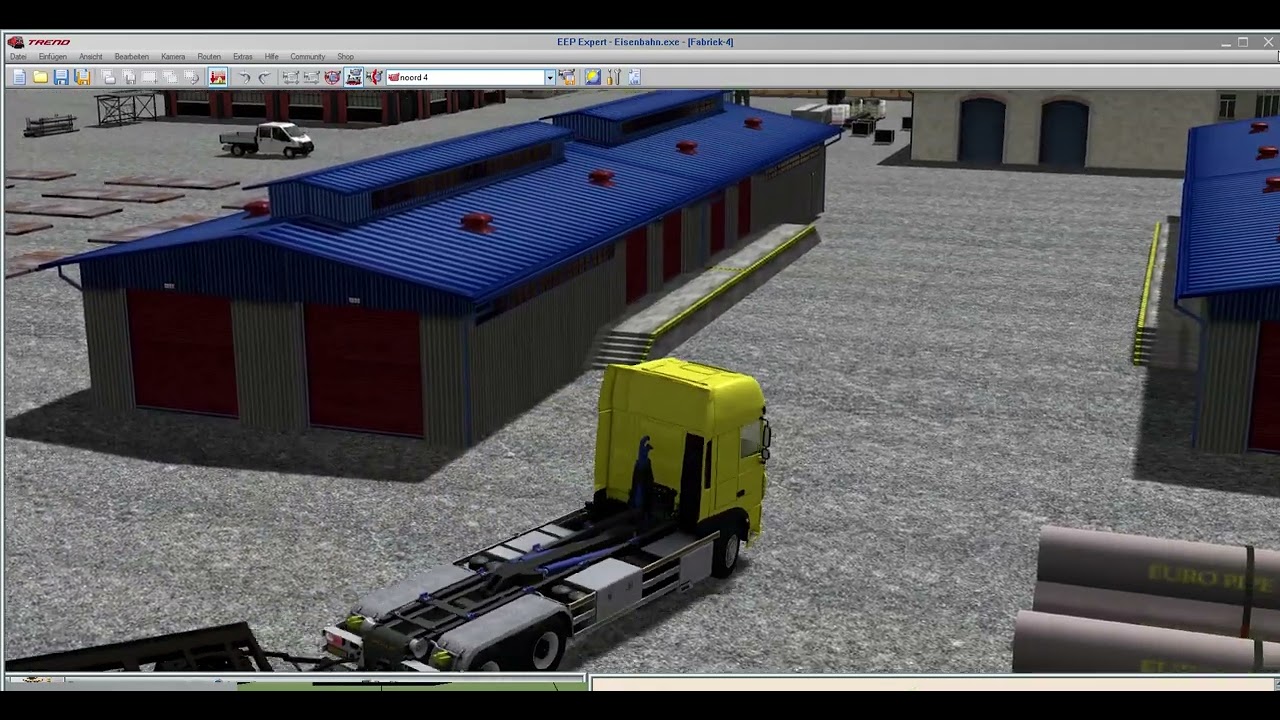Click the Save As double-floppy icon

[82, 77]
